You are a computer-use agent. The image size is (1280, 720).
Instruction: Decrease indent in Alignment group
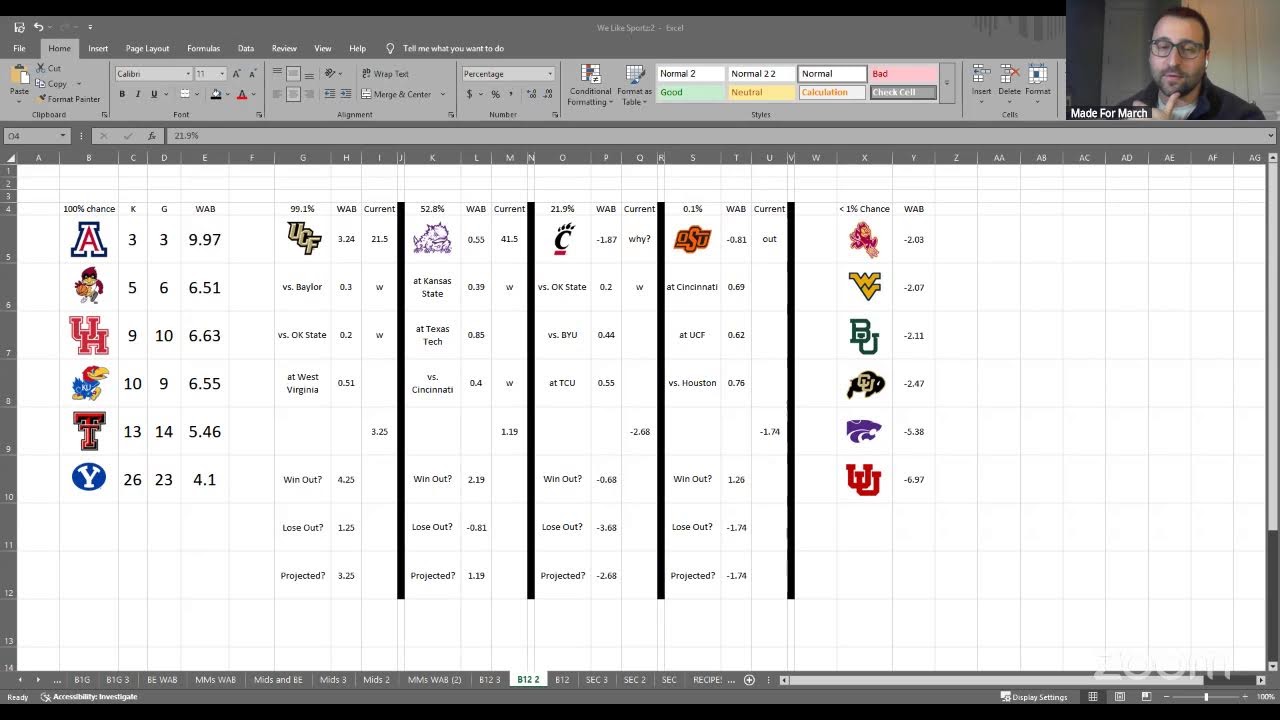(329, 94)
